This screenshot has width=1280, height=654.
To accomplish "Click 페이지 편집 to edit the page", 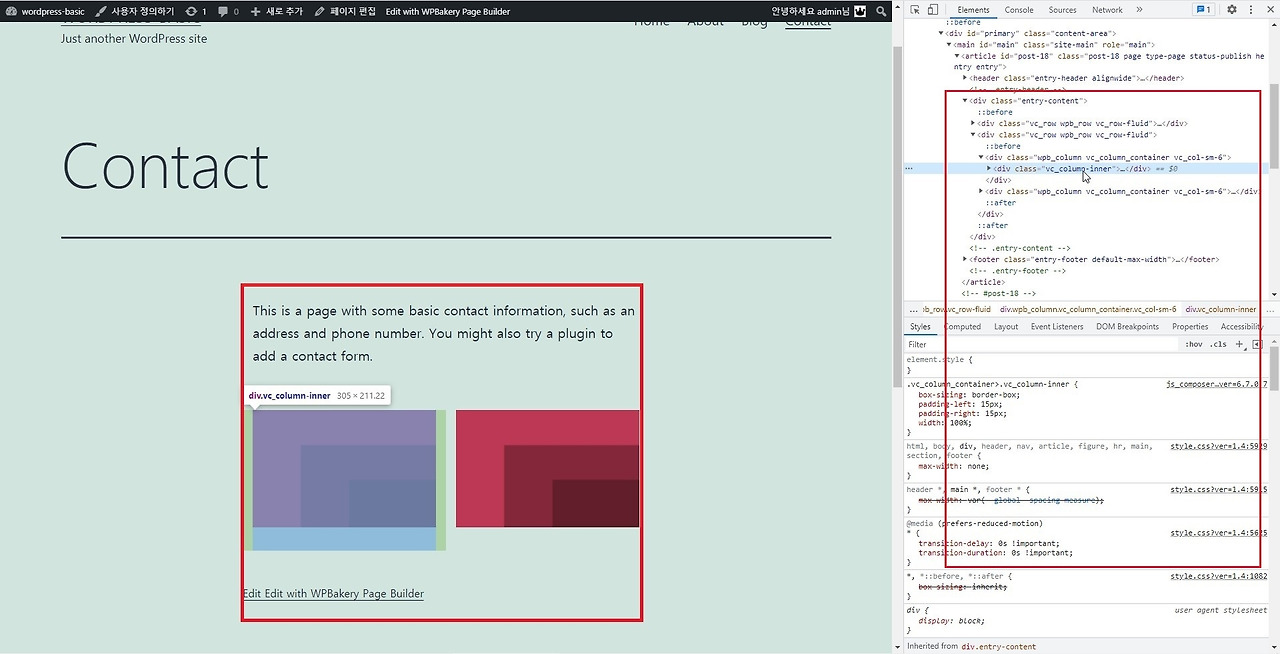I will 345,11.
